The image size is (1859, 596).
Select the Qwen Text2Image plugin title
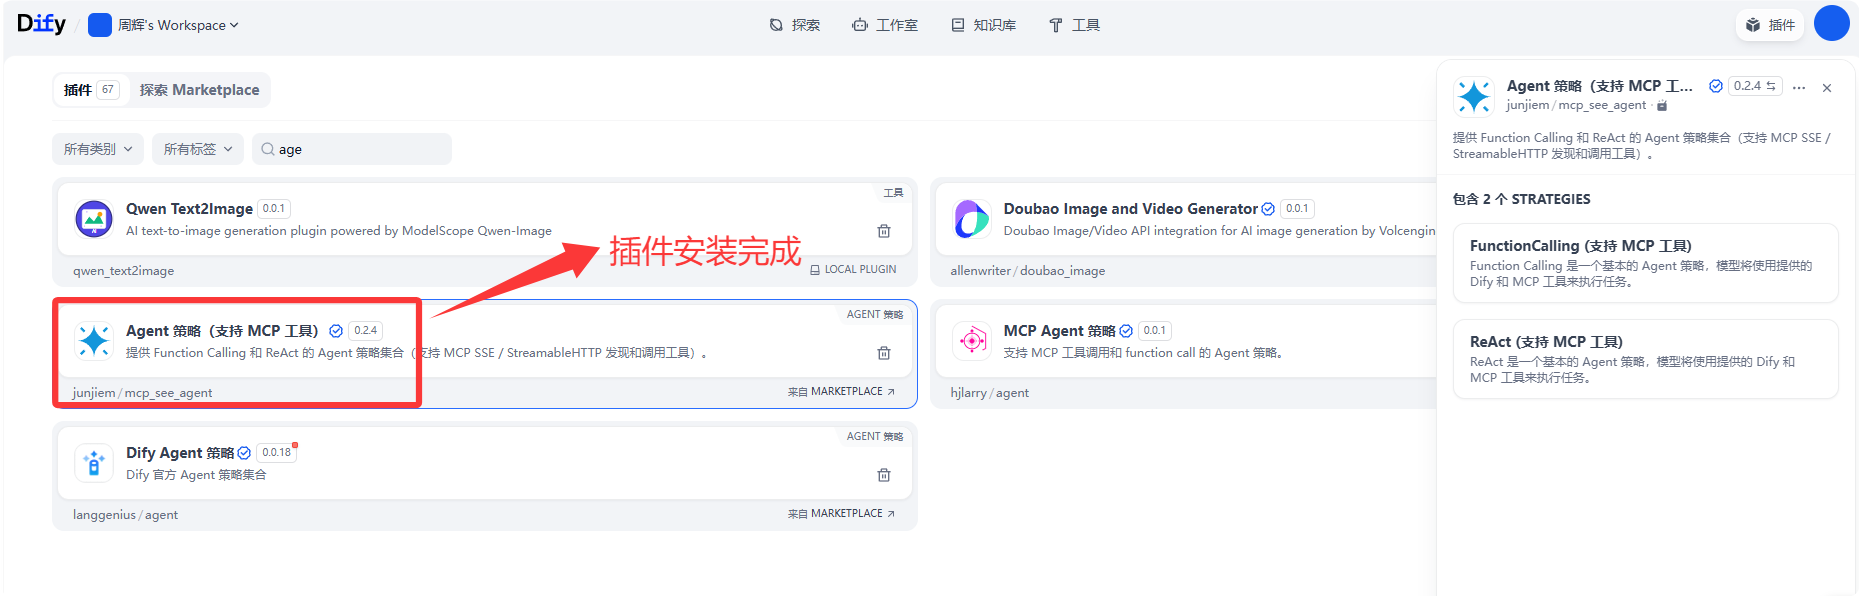pyautogui.click(x=189, y=209)
